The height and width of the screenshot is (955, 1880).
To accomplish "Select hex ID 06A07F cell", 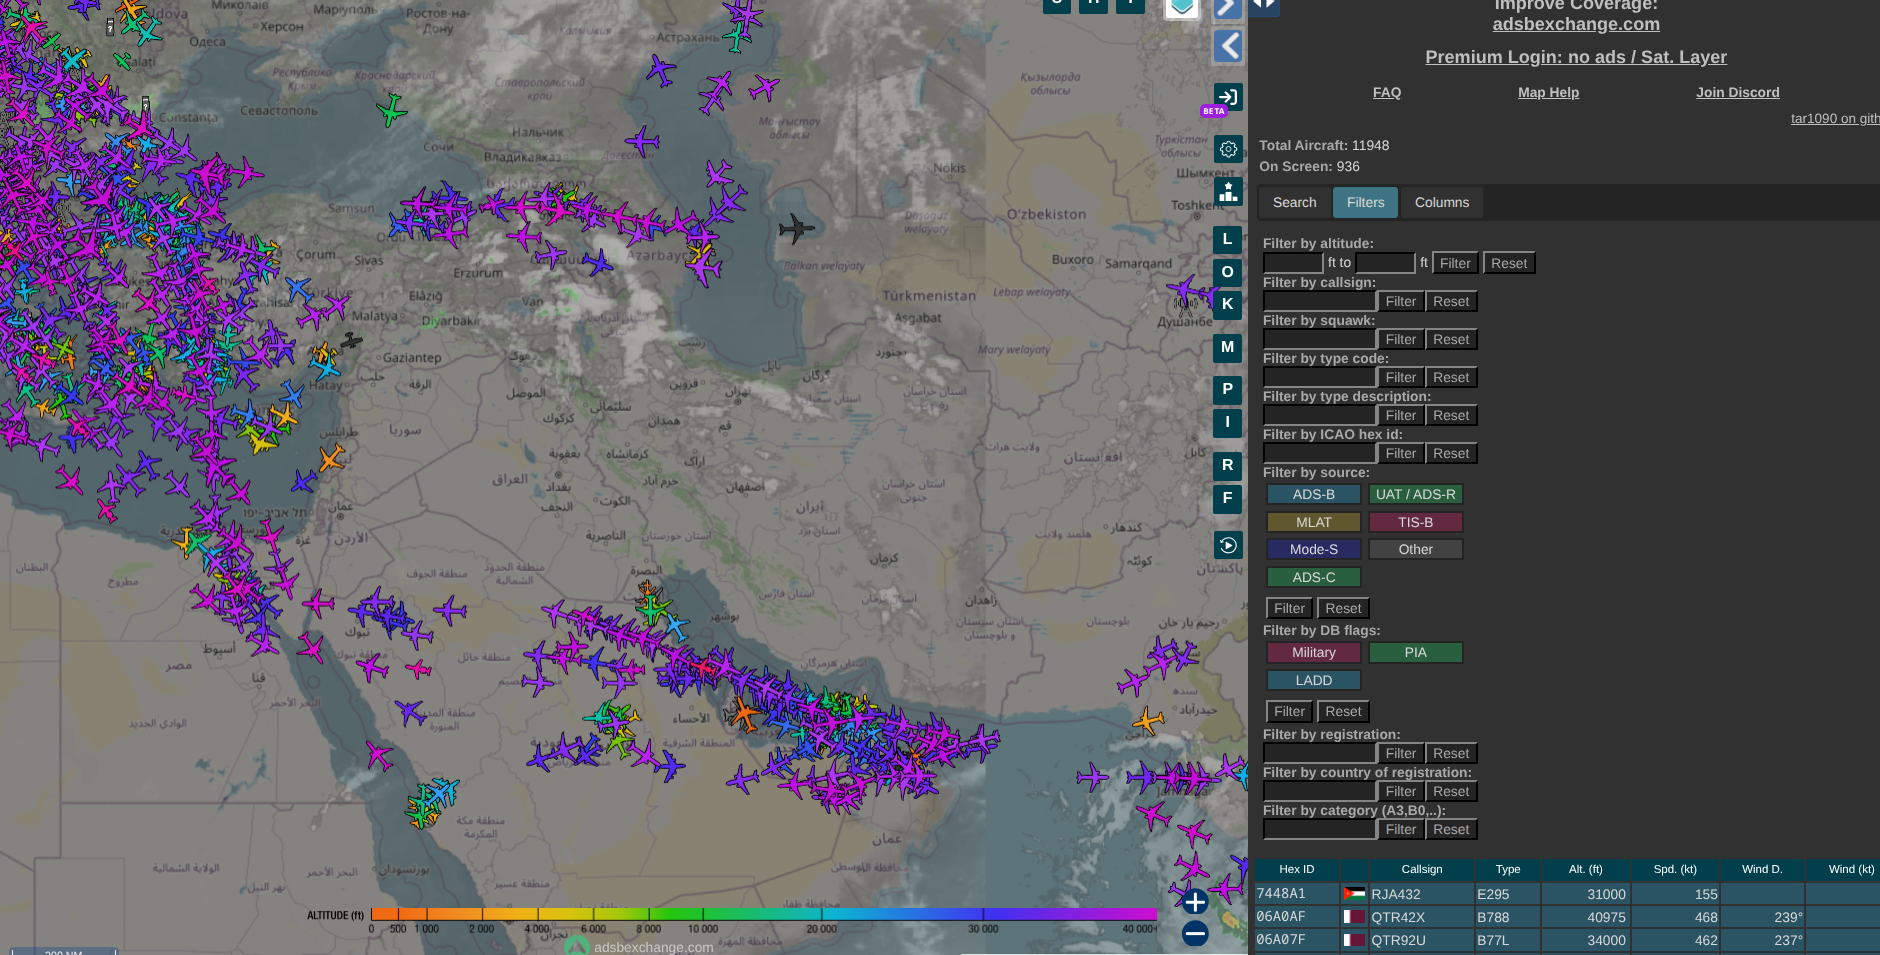I will [1296, 940].
